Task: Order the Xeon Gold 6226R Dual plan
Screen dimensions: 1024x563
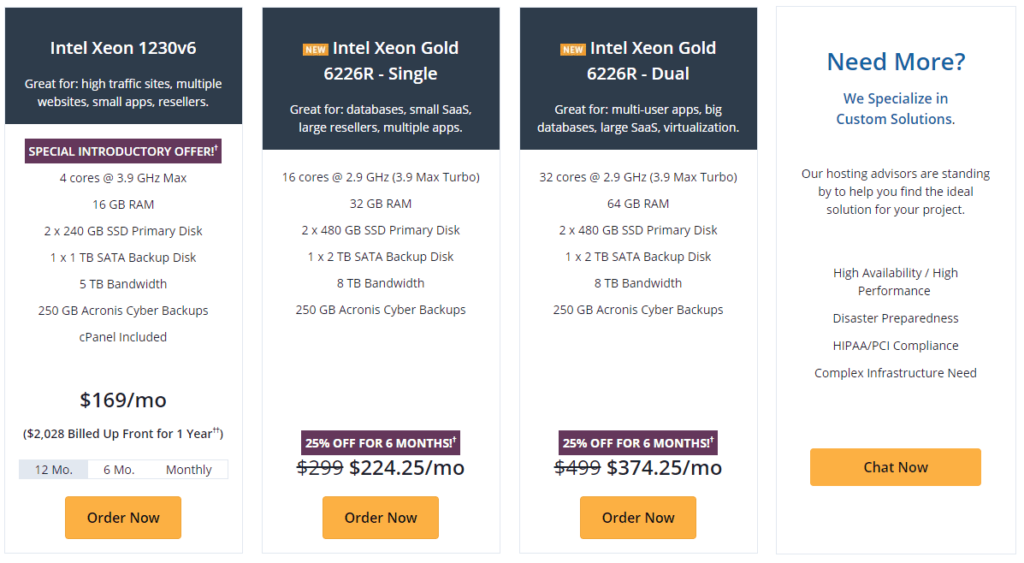Action: [638, 517]
